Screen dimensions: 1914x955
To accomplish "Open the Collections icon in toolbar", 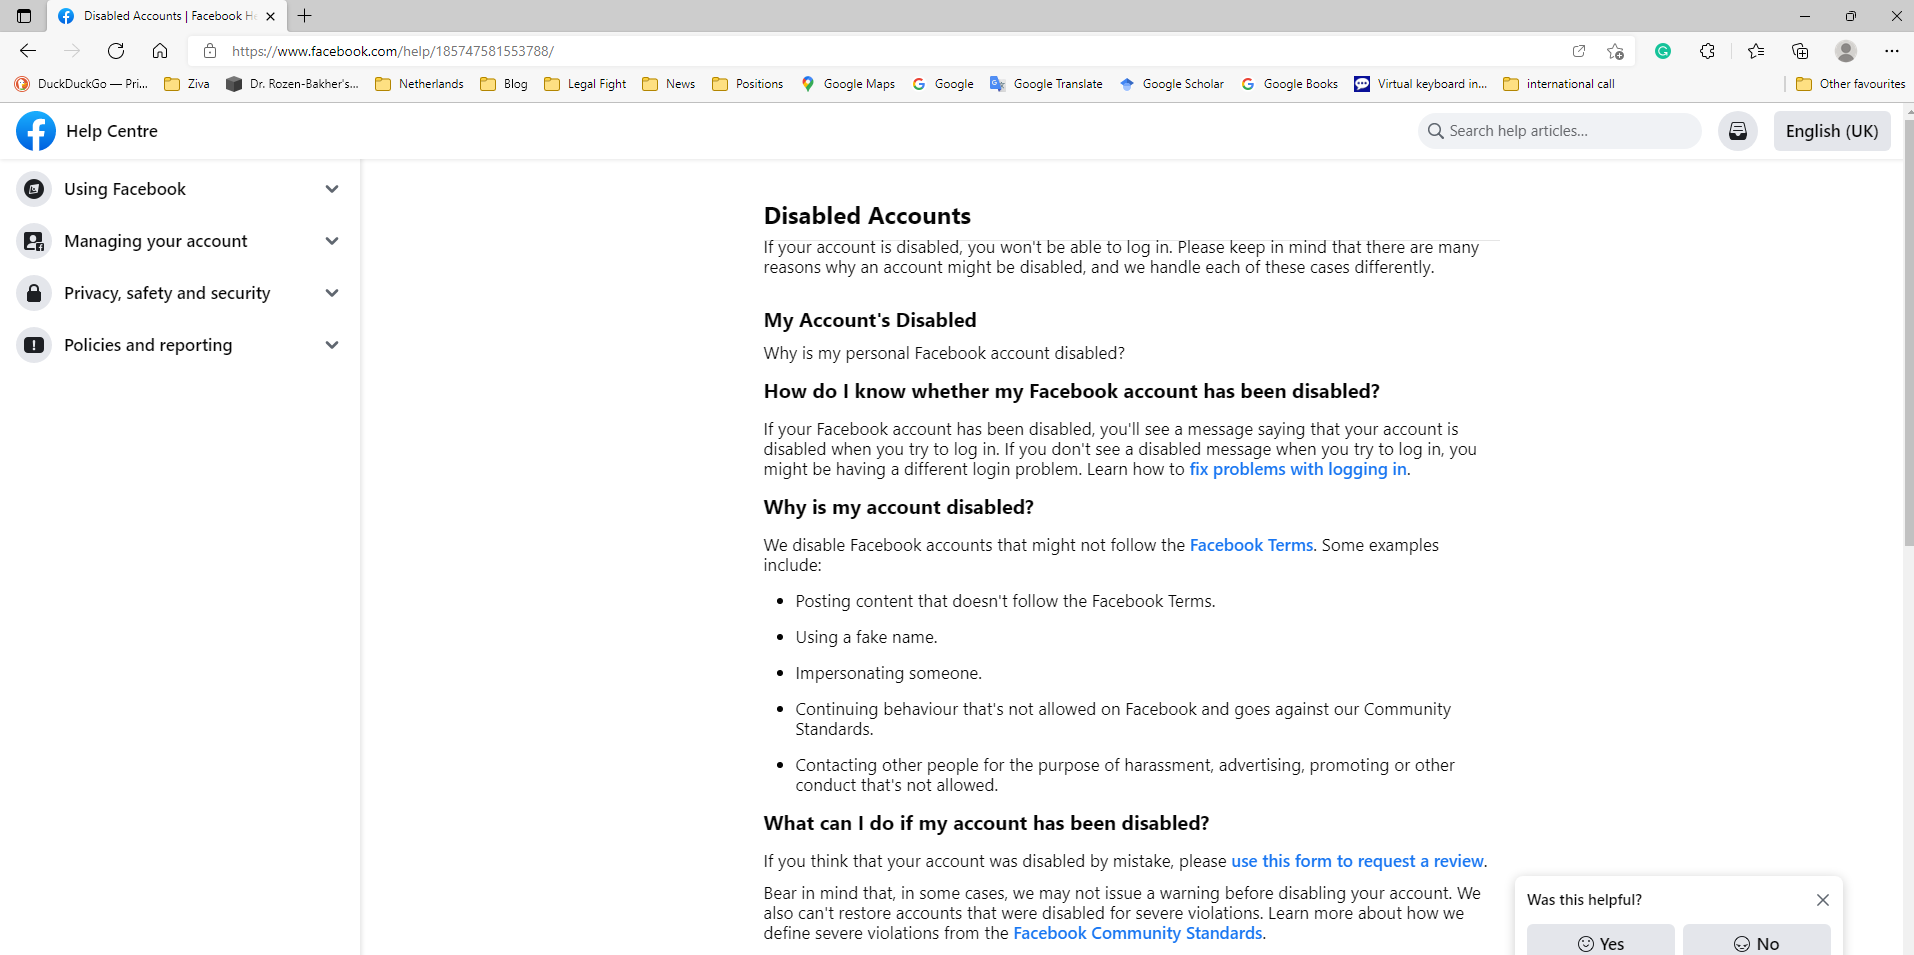I will click(x=1800, y=51).
